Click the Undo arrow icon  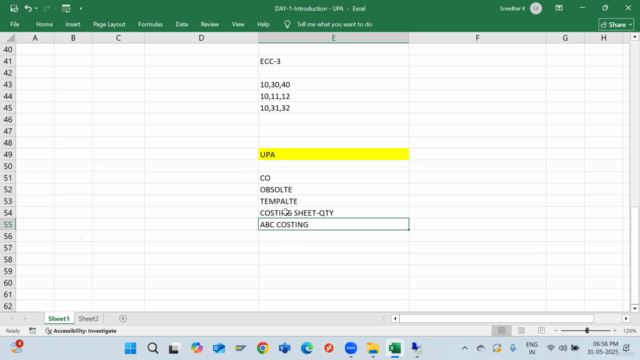tap(28, 8)
